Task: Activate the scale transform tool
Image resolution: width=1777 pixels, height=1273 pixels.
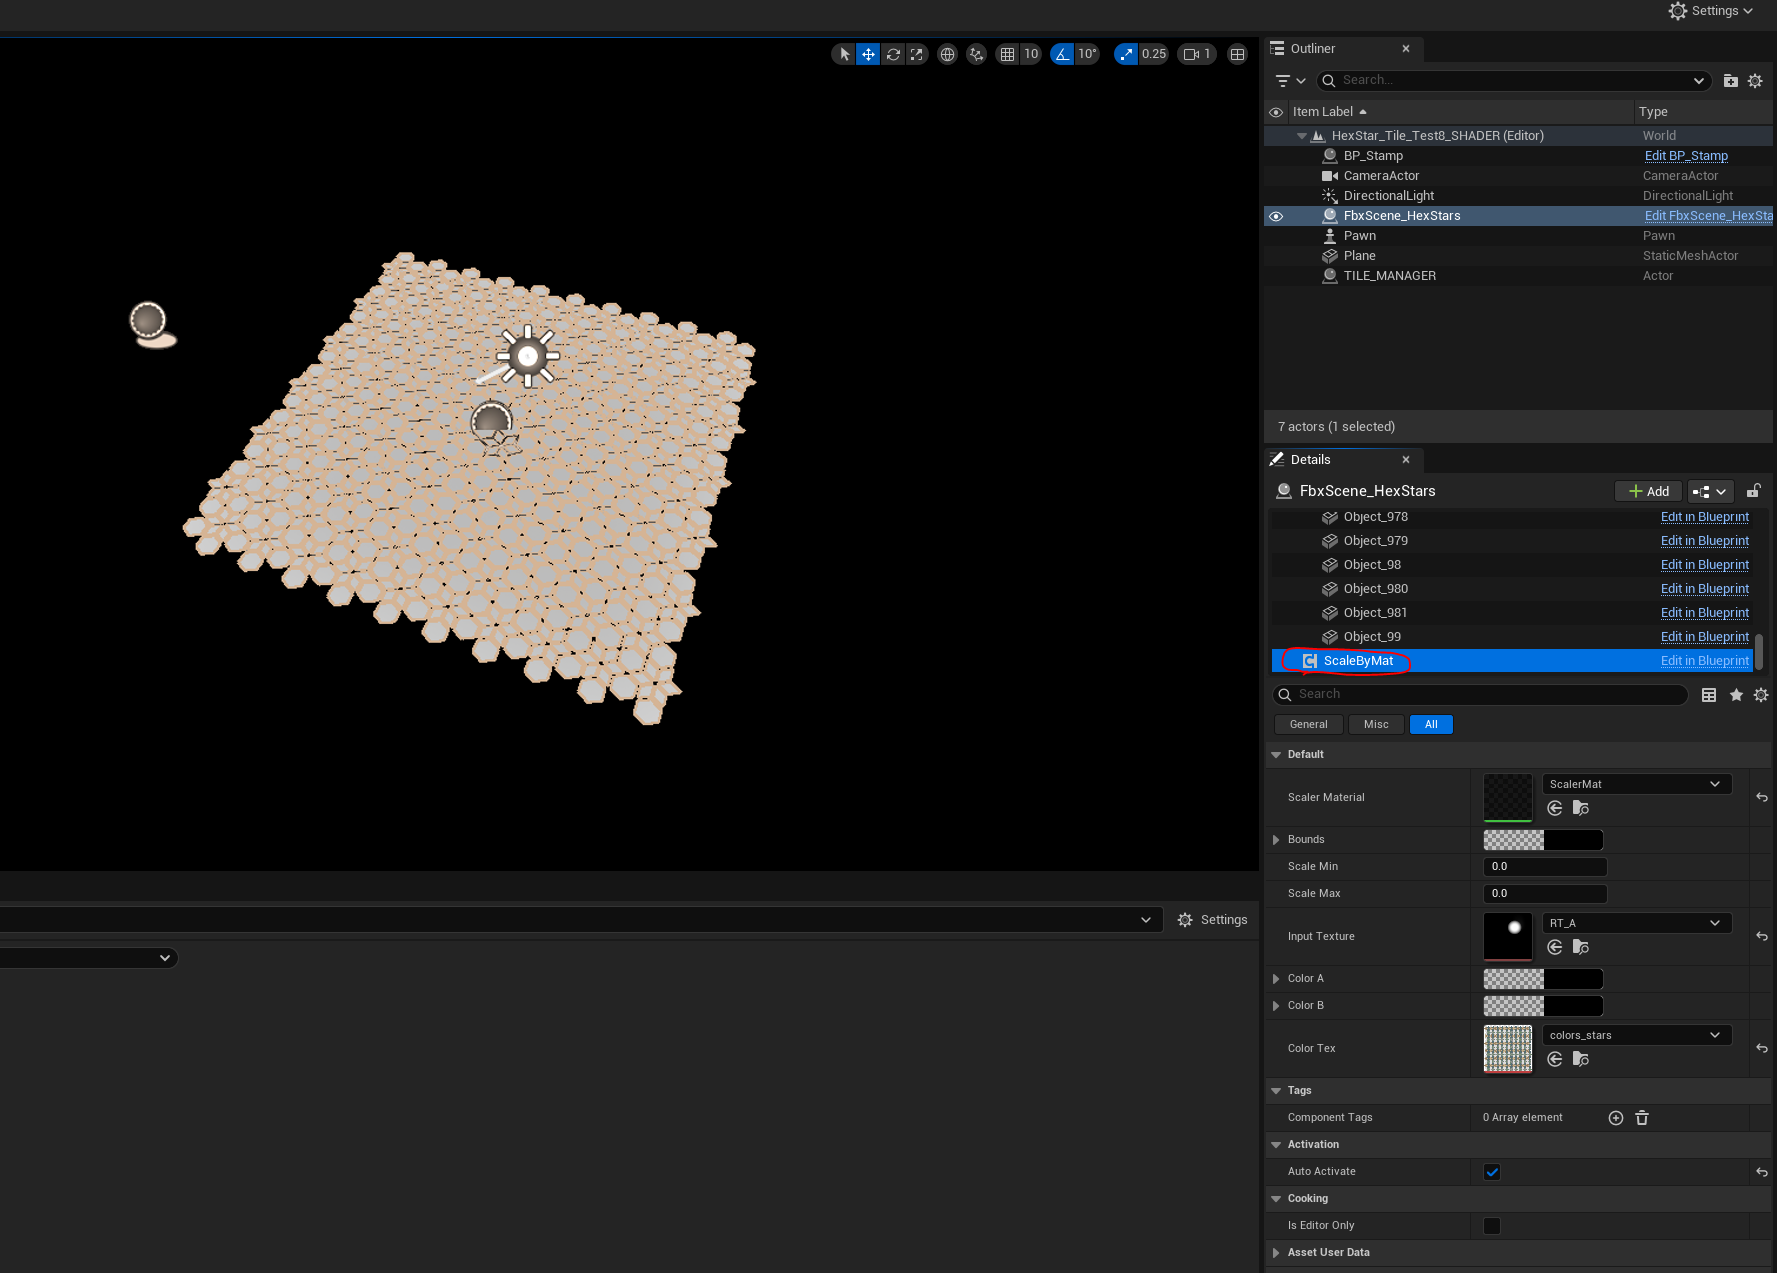Action: [x=917, y=54]
